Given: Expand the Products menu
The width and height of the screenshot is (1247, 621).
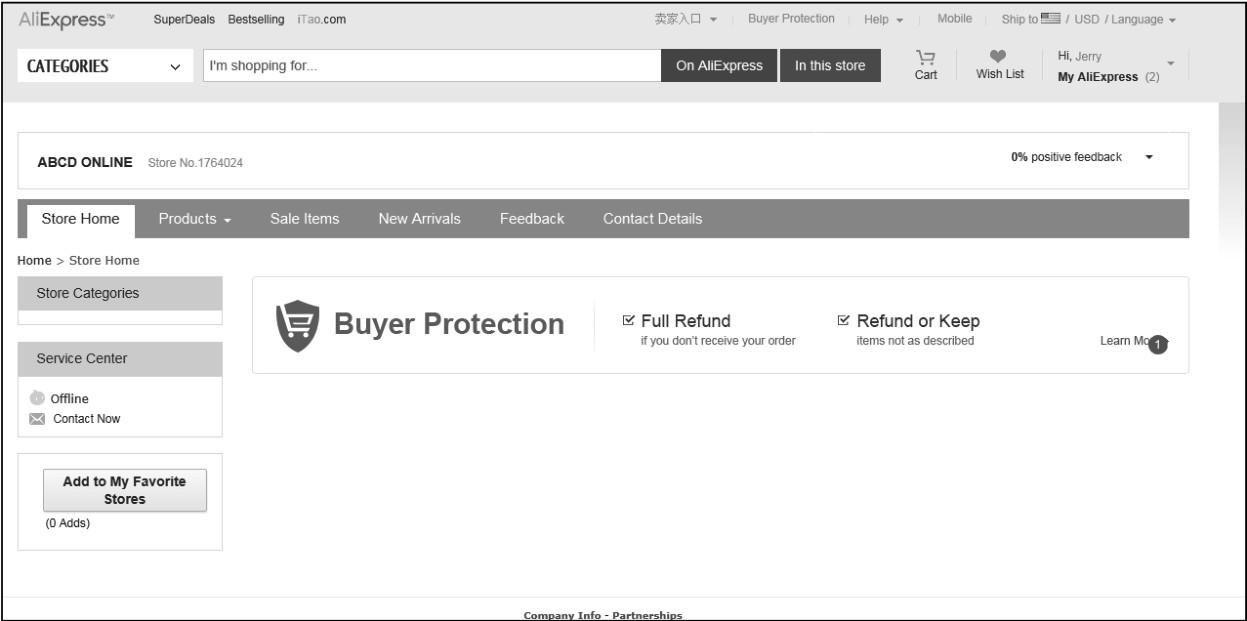Looking at the screenshot, I should tap(196, 219).
